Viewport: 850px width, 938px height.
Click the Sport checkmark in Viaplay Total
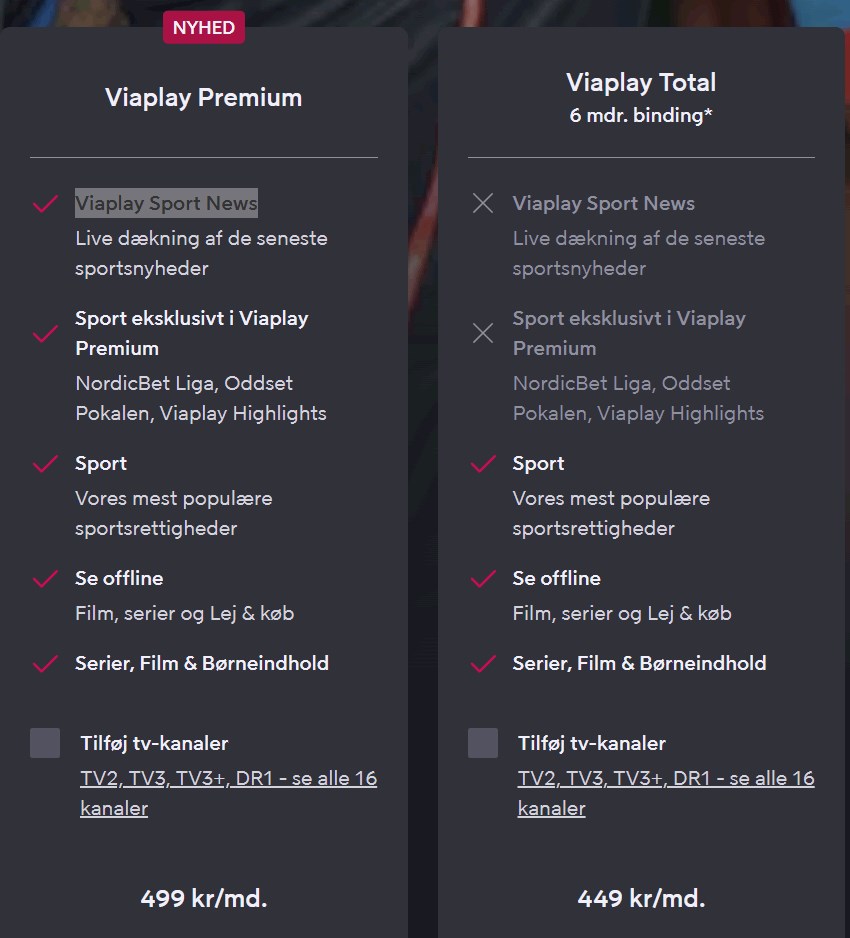[483, 464]
